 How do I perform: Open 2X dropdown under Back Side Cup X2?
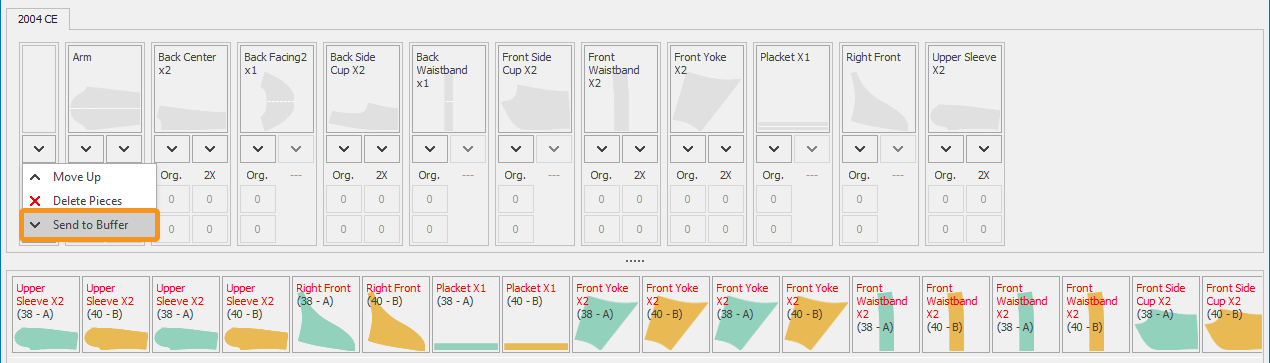(x=382, y=149)
